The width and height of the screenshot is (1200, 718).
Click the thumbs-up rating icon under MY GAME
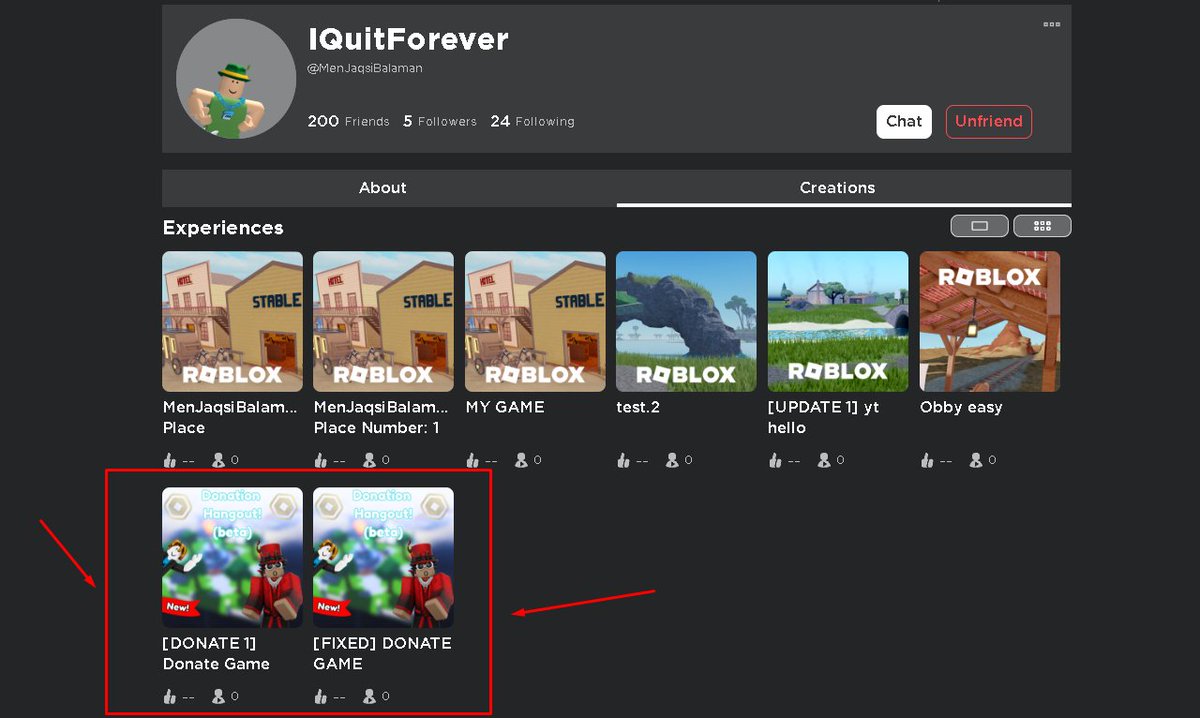472,460
